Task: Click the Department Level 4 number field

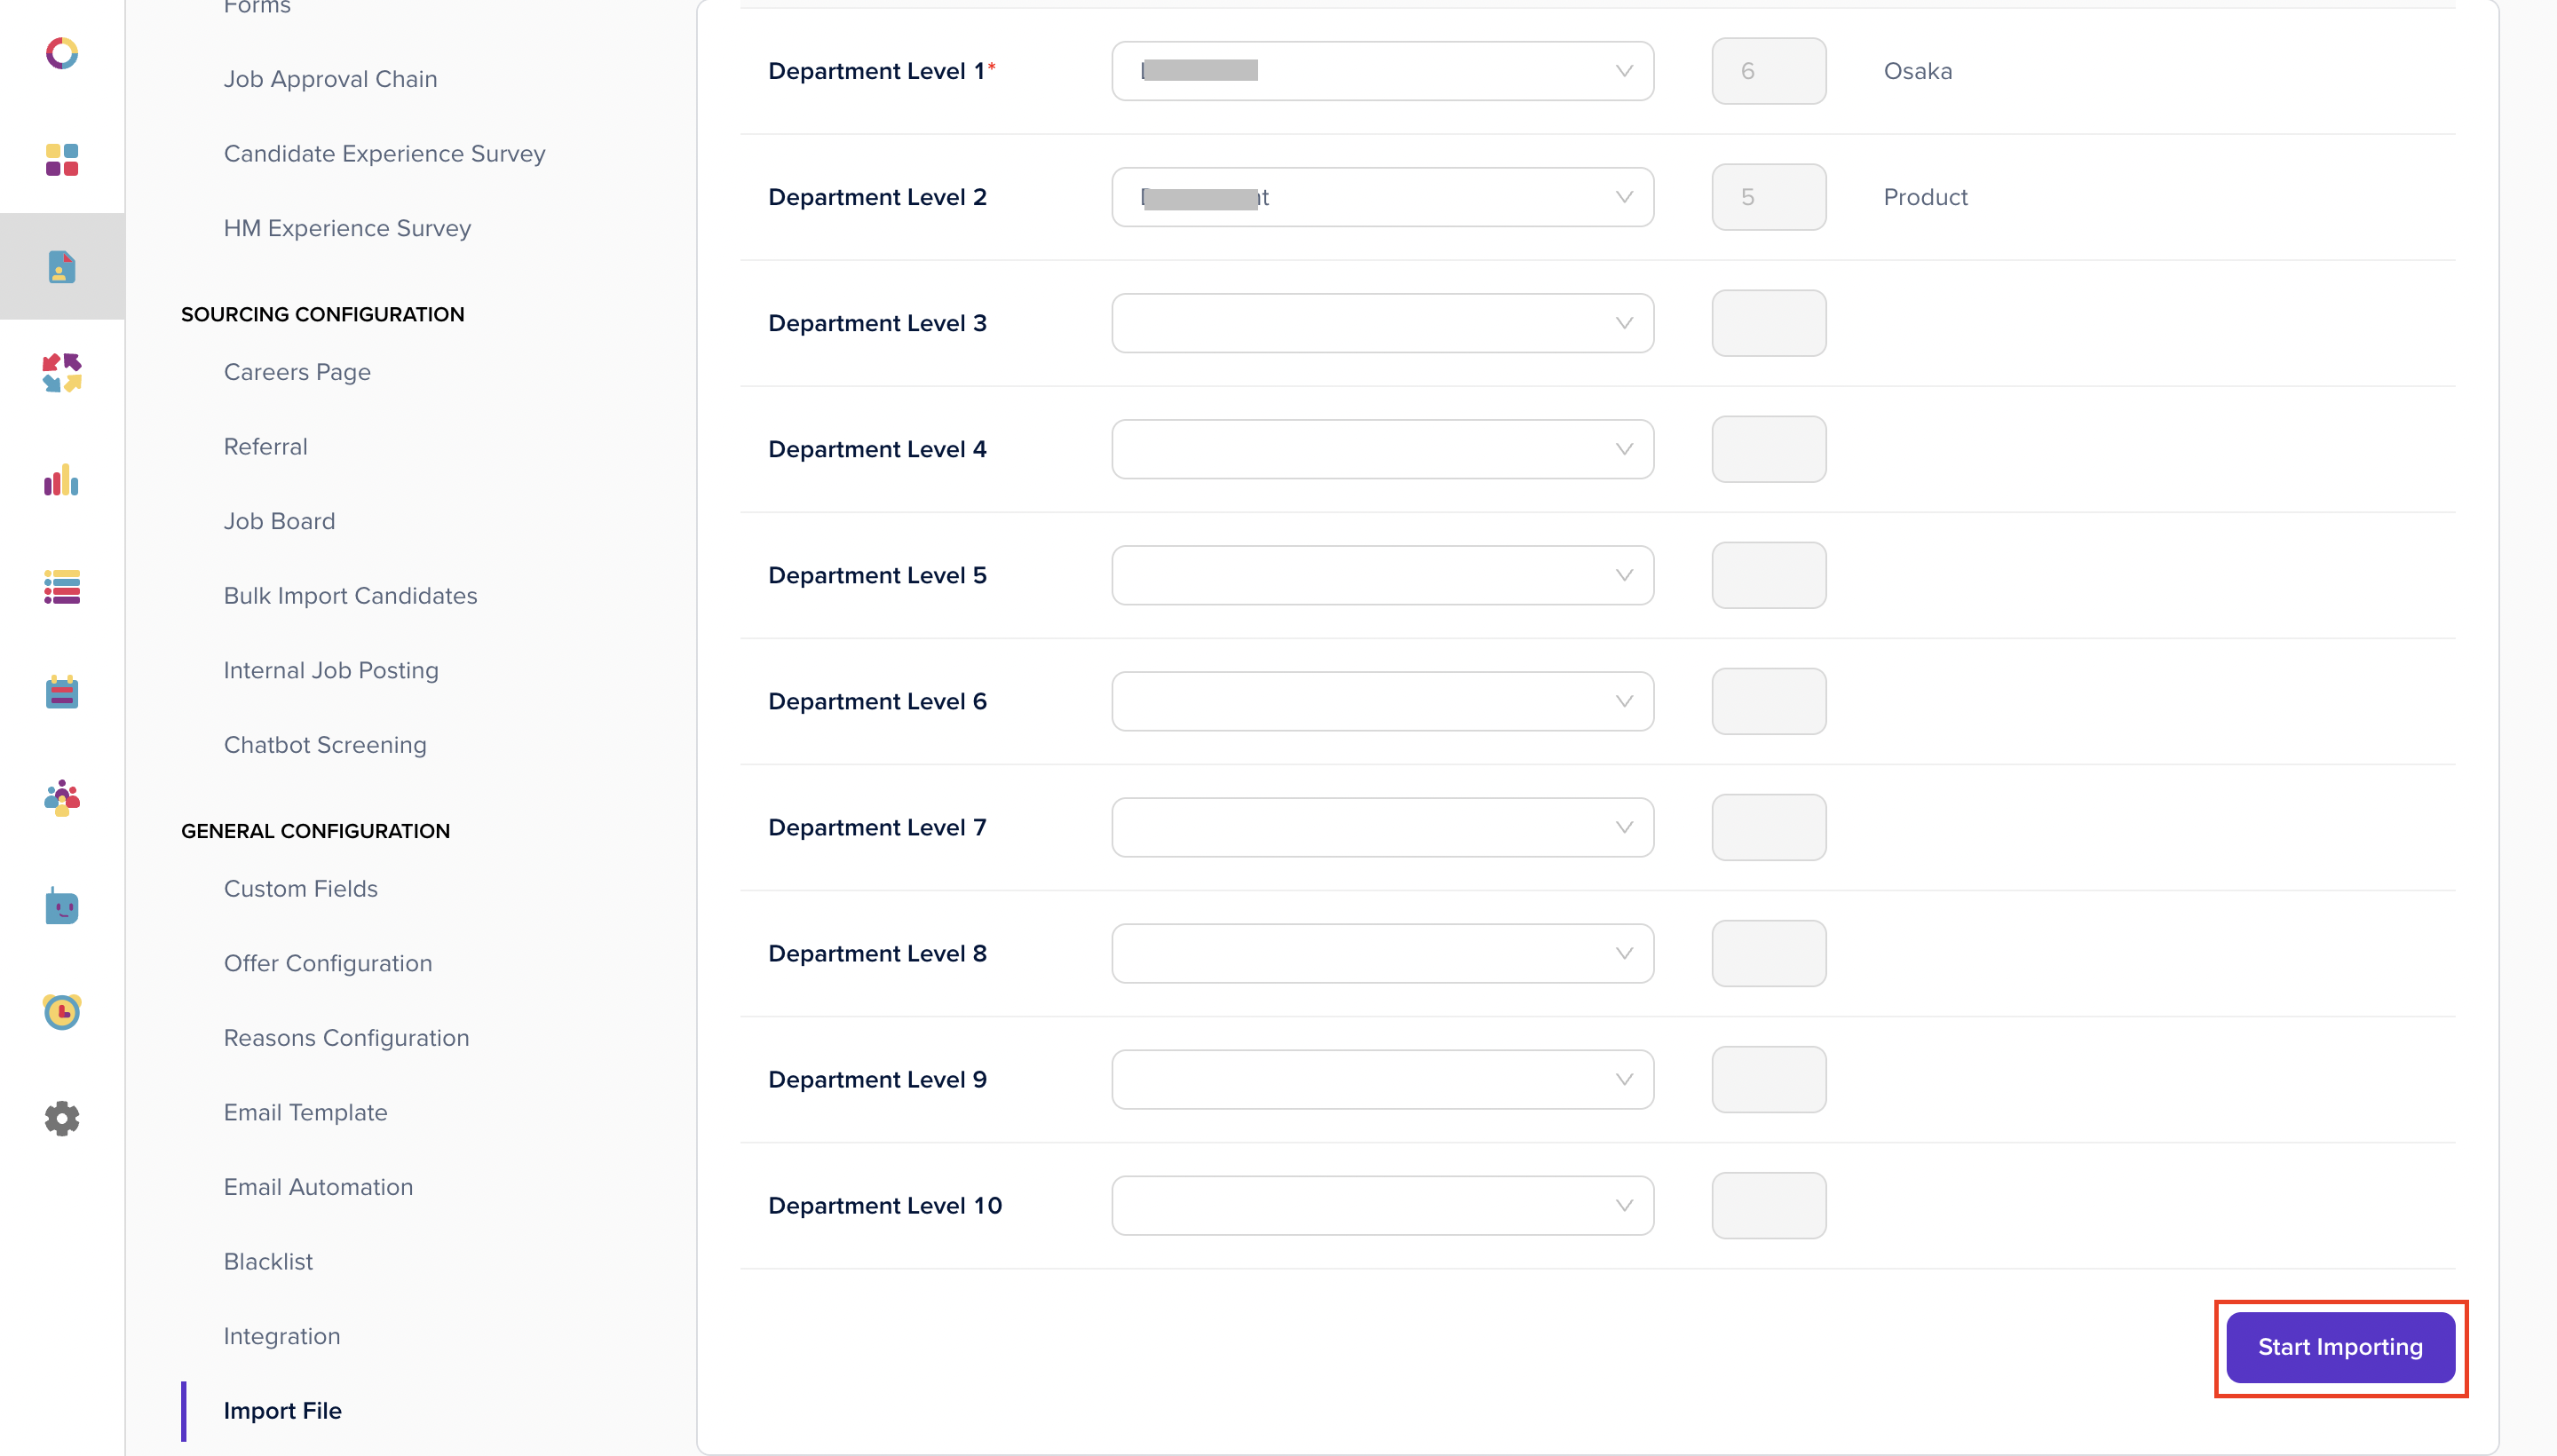Action: (x=1768, y=449)
